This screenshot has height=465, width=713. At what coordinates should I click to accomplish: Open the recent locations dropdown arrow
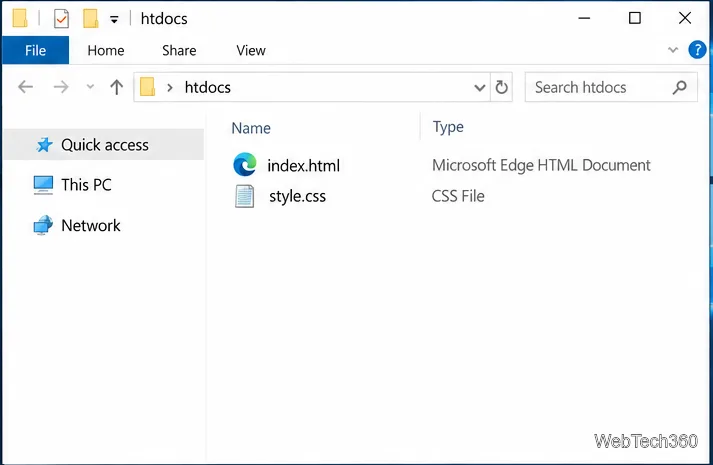(90, 87)
